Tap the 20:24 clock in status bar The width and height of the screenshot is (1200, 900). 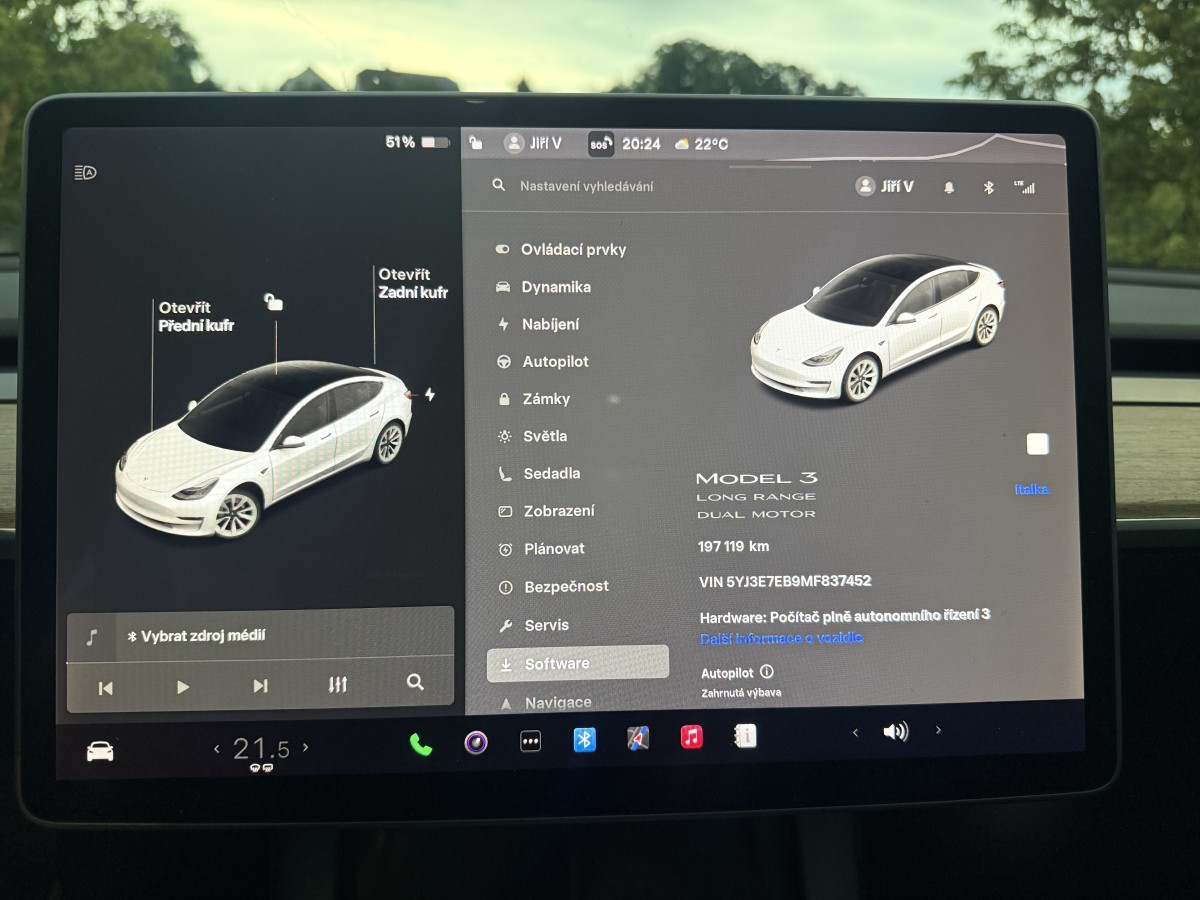(641, 144)
